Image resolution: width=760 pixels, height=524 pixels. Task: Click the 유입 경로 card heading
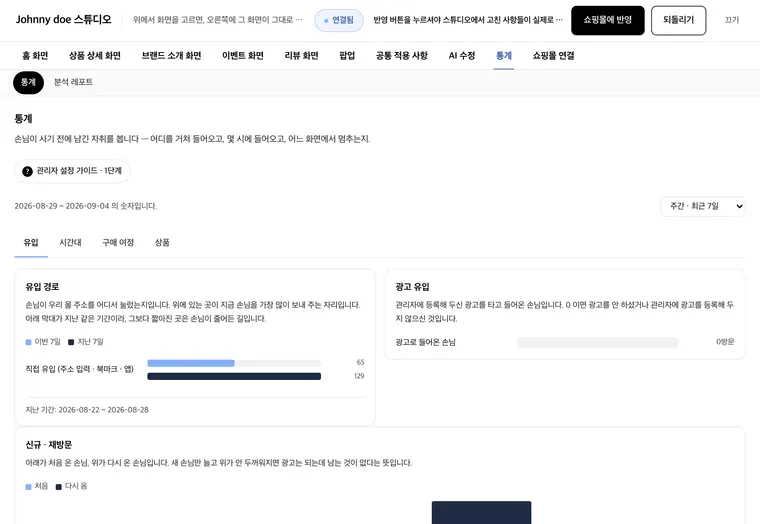click(x=43, y=287)
